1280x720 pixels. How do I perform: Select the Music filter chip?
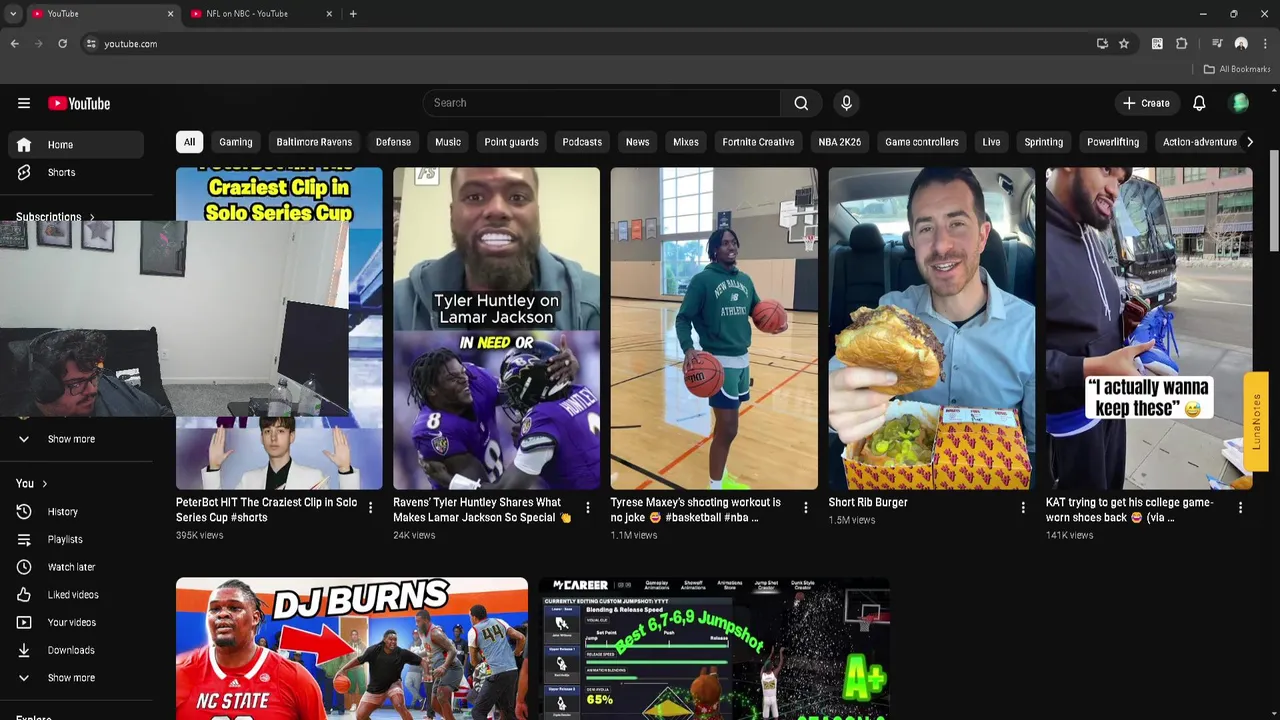[x=448, y=142]
